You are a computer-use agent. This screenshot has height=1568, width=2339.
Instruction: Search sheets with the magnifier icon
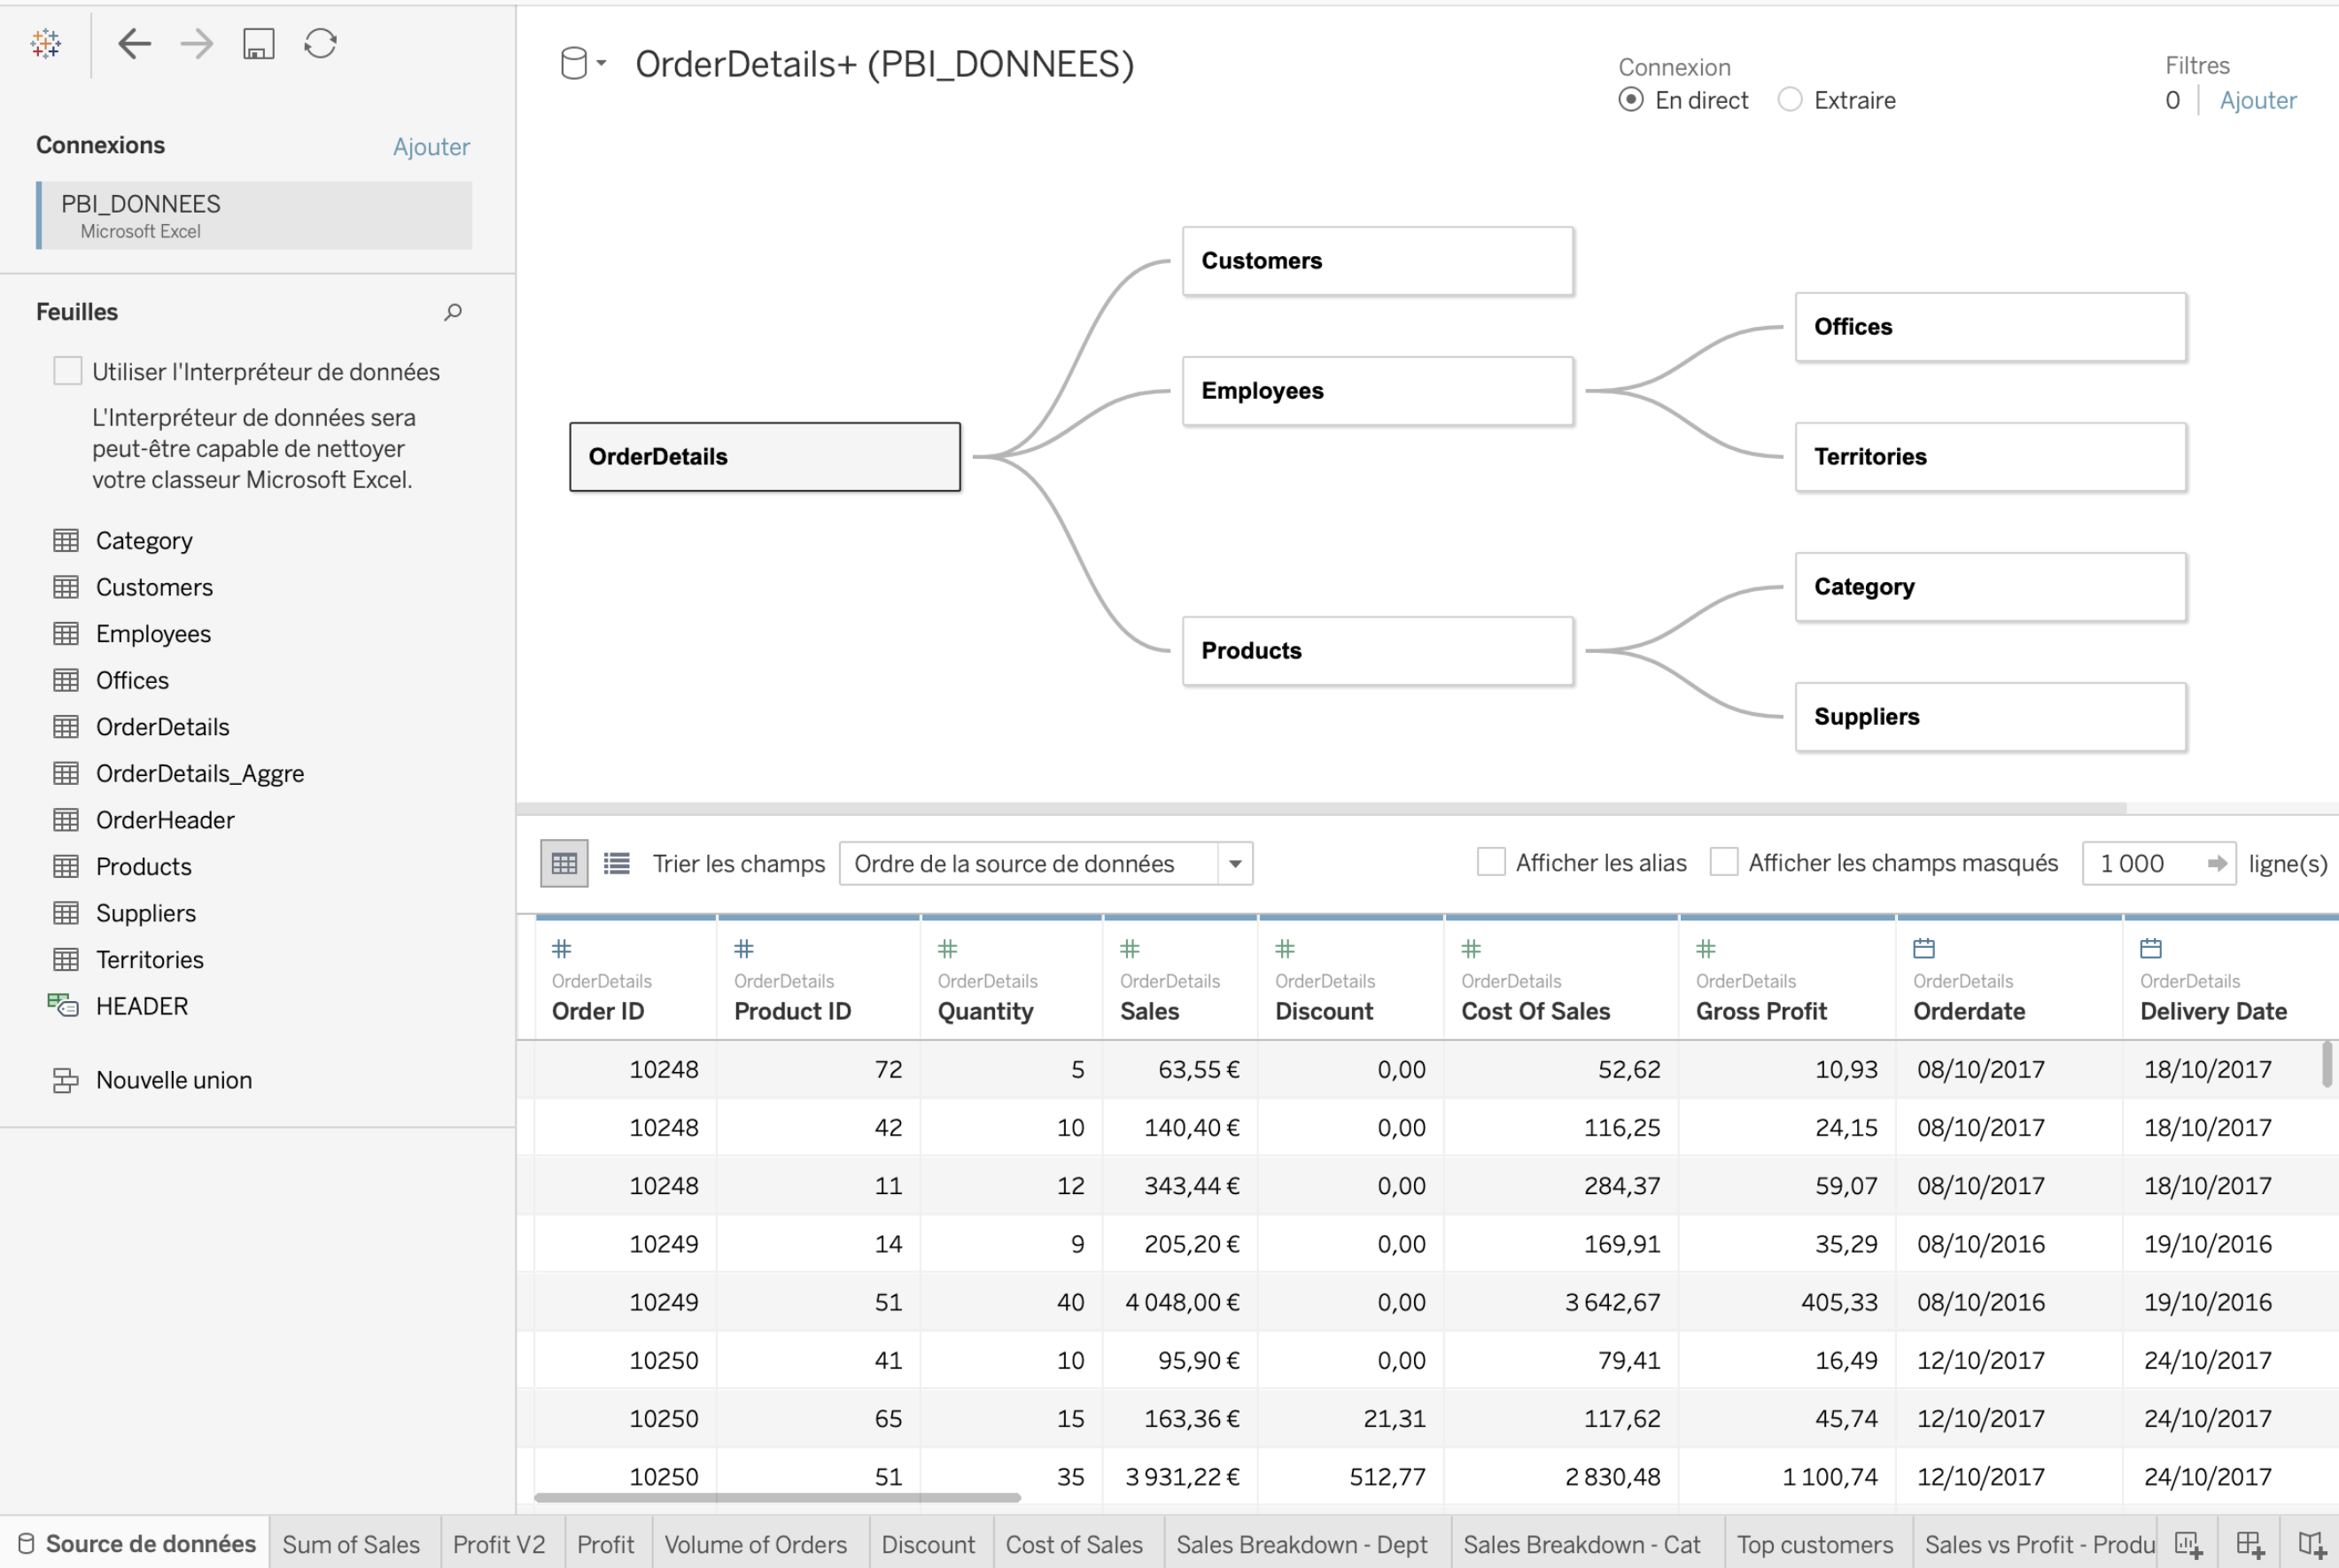tap(453, 312)
